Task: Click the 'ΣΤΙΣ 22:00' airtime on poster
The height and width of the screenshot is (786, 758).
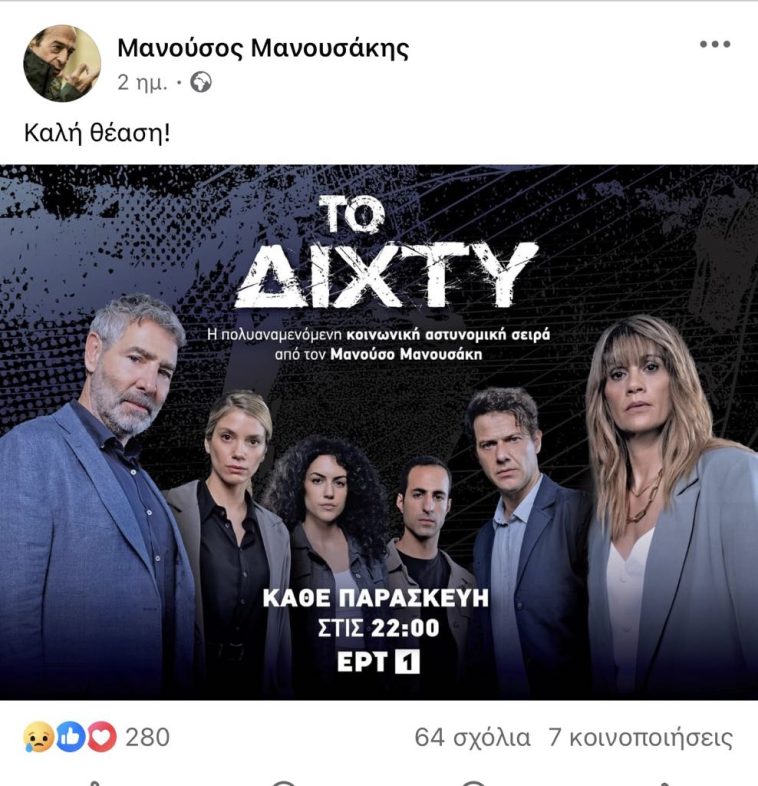Action: 378,628
